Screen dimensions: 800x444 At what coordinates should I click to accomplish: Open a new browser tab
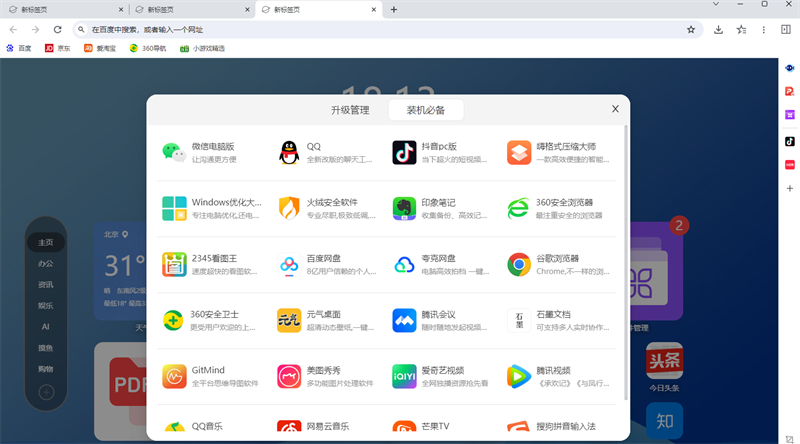393,9
